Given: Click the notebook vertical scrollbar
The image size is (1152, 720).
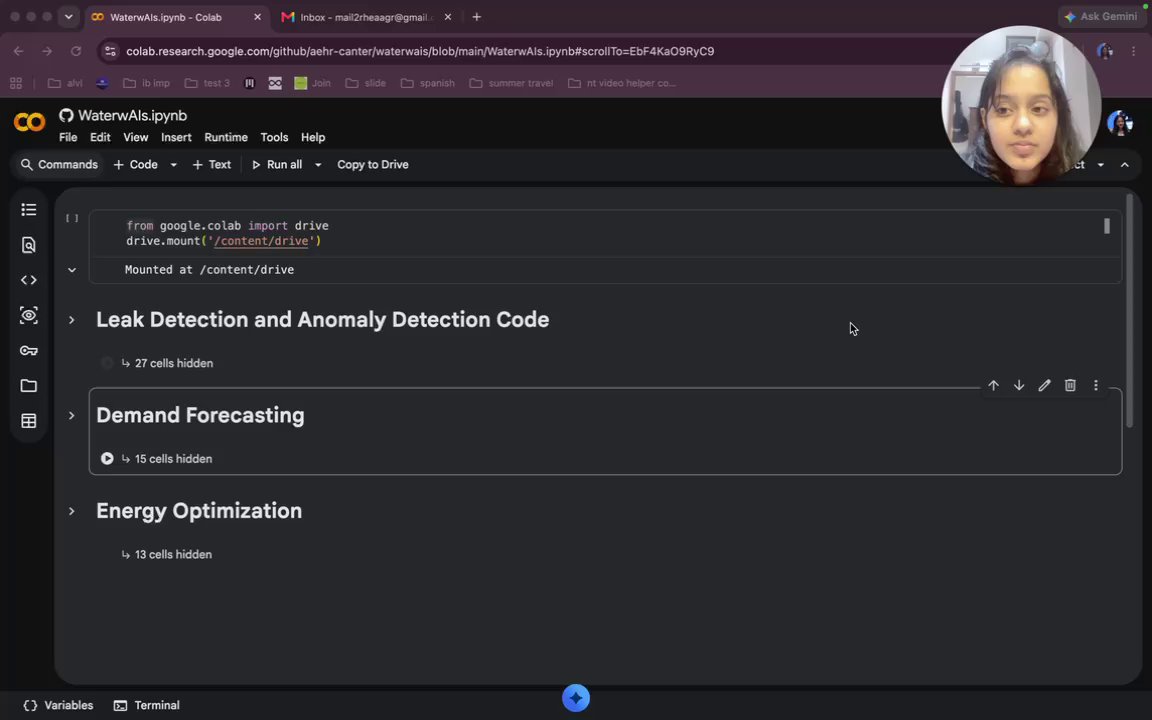Looking at the screenshot, I should [1130, 309].
